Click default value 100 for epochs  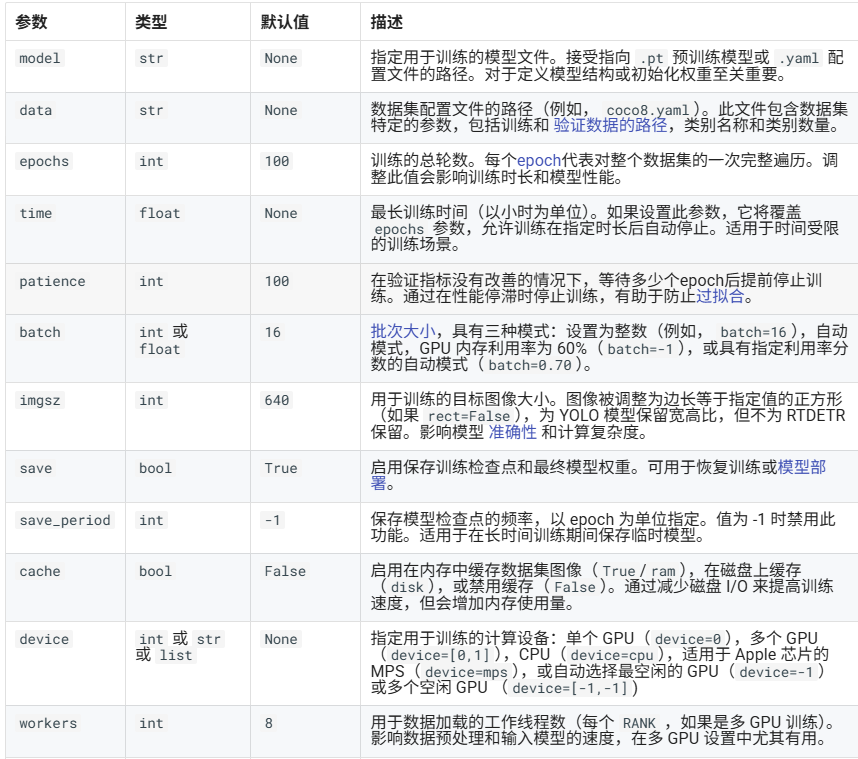pyautogui.click(x=277, y=161)
